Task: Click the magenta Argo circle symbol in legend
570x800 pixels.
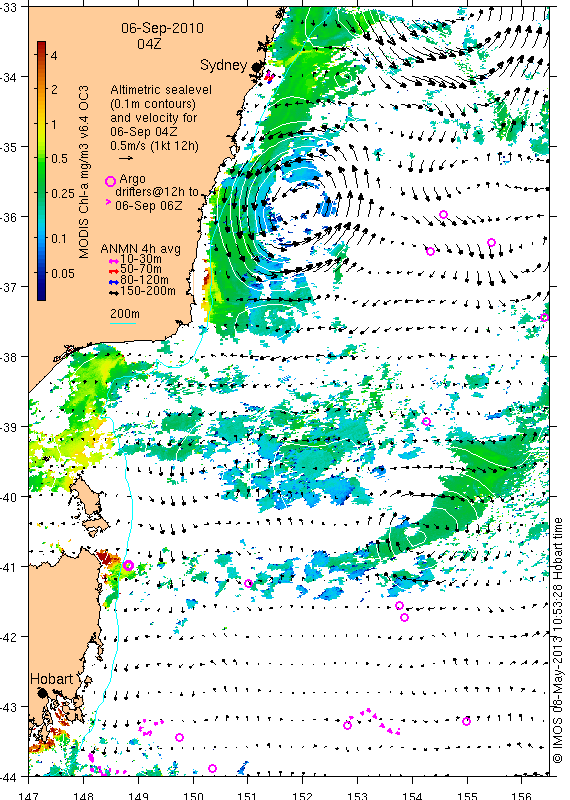Action: (x=110, y=181)
